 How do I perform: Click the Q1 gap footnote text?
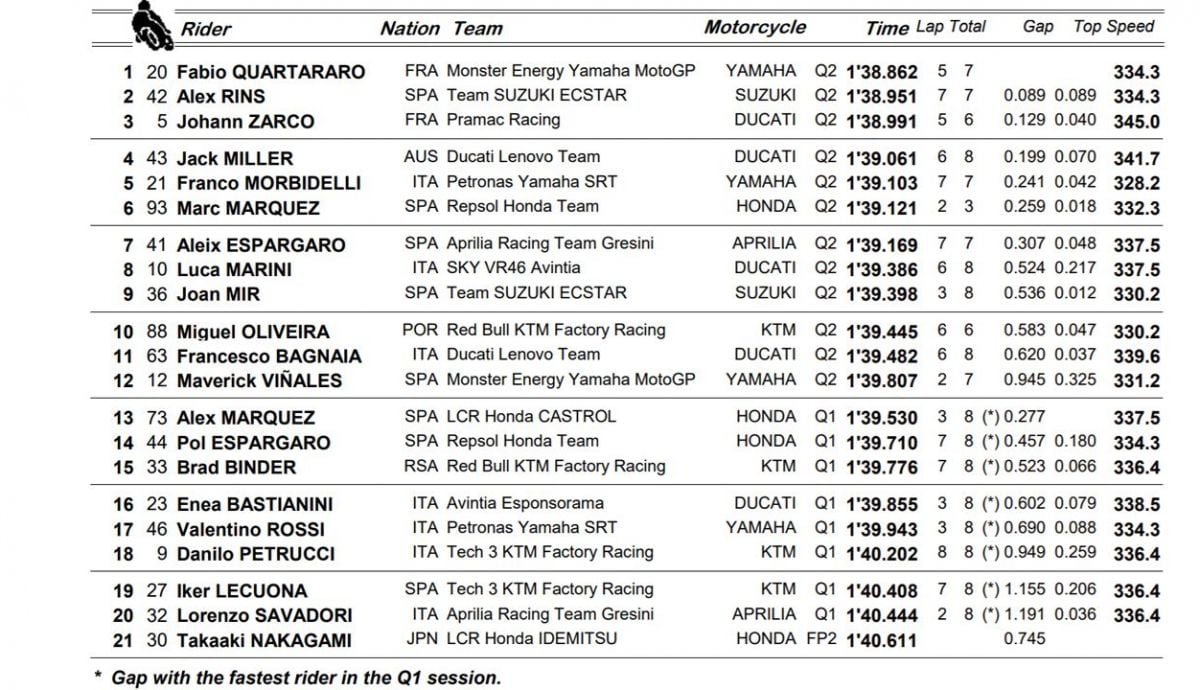tap(305, 678)
